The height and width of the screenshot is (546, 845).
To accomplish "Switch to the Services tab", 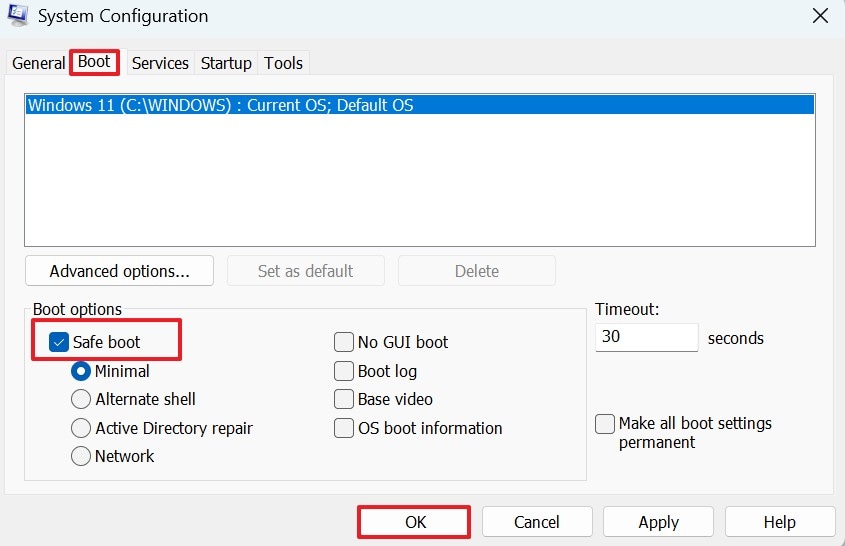I will (160, 63).
